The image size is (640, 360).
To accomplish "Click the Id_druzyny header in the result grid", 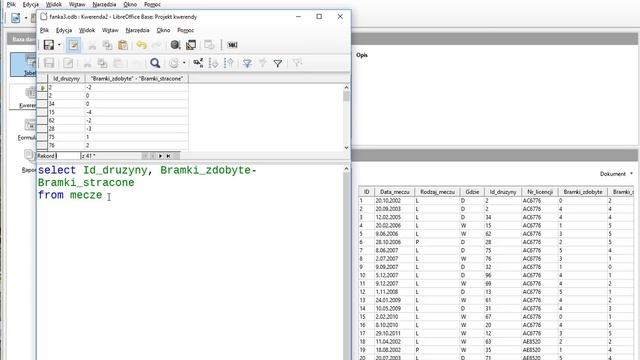I will (67, 78).
